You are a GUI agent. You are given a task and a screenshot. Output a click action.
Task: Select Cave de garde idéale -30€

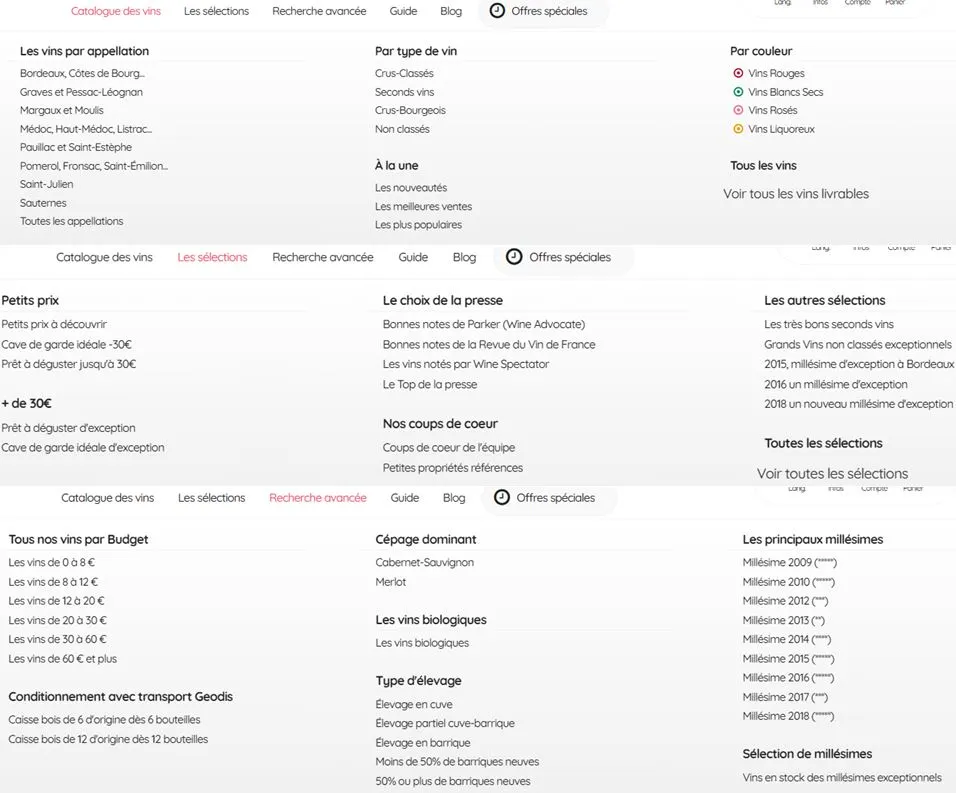(66, 344)
